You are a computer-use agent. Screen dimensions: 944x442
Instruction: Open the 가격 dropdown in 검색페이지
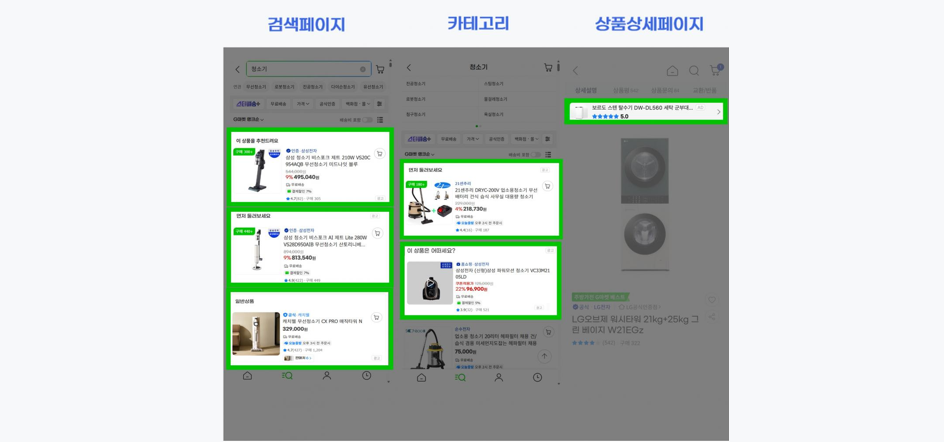point(302,104)
